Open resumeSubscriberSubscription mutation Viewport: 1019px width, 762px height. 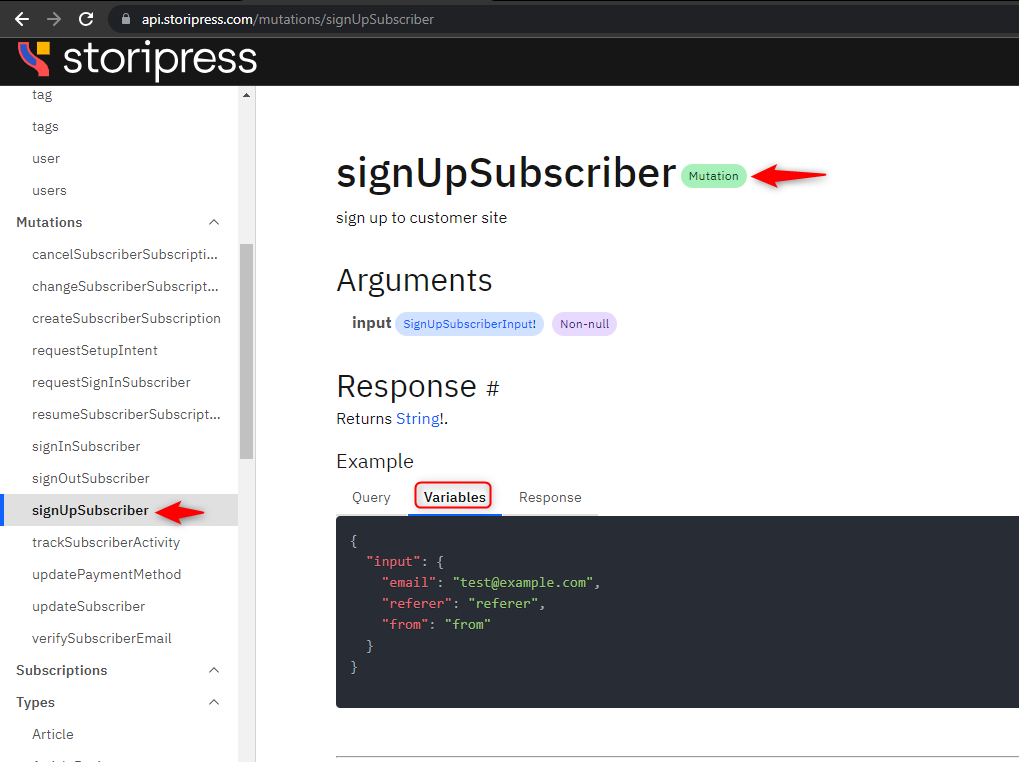[x=126, y=414]
